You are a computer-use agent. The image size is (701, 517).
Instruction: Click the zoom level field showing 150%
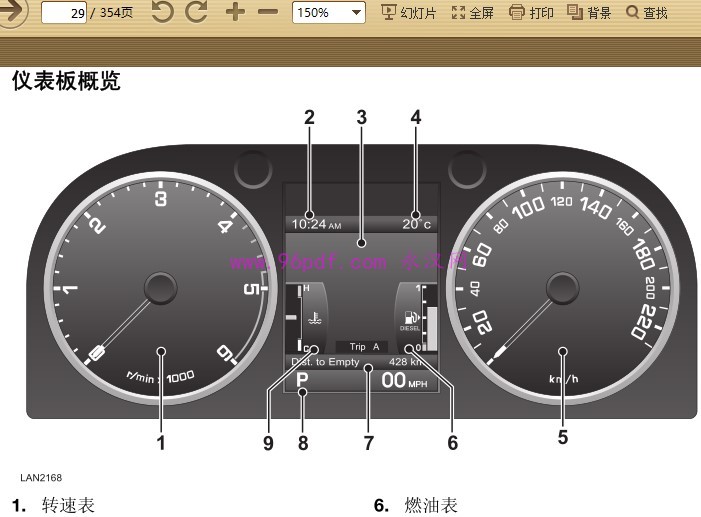[x=328, y=13]
